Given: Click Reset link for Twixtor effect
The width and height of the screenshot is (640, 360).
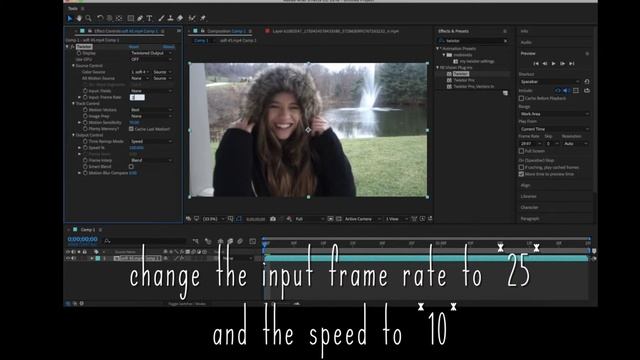Looking at the screenshot, I should [x=134, y=47].
